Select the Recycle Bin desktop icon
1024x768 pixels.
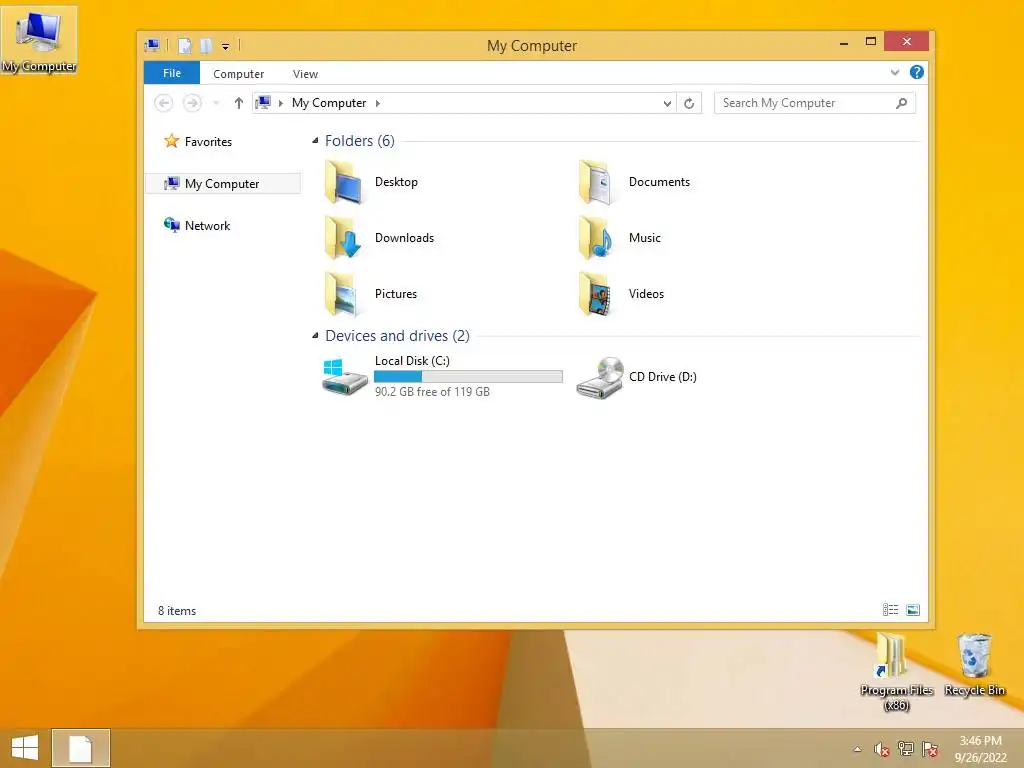974,665
